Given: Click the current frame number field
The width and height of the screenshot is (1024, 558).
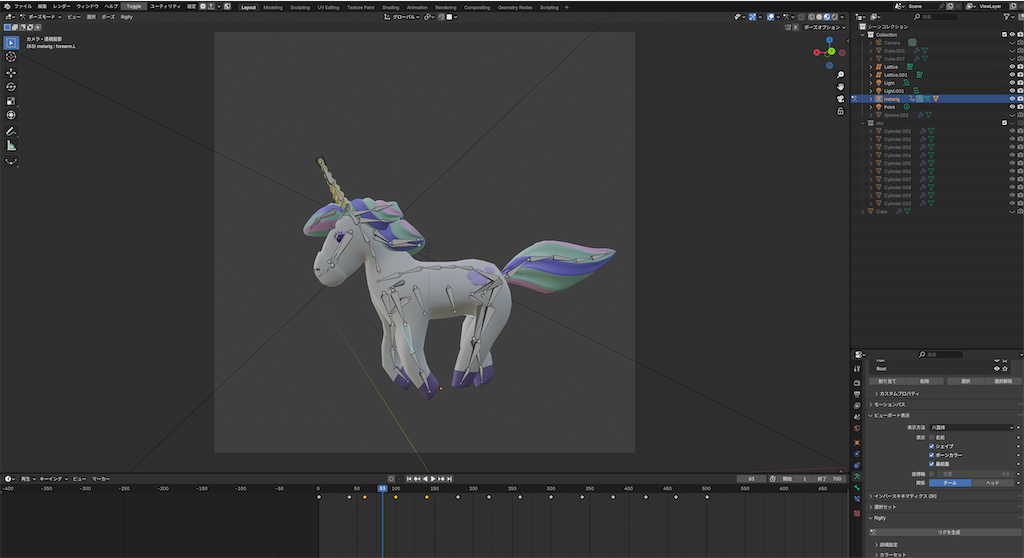Looking at the screenshot, I should pos(751,479).
